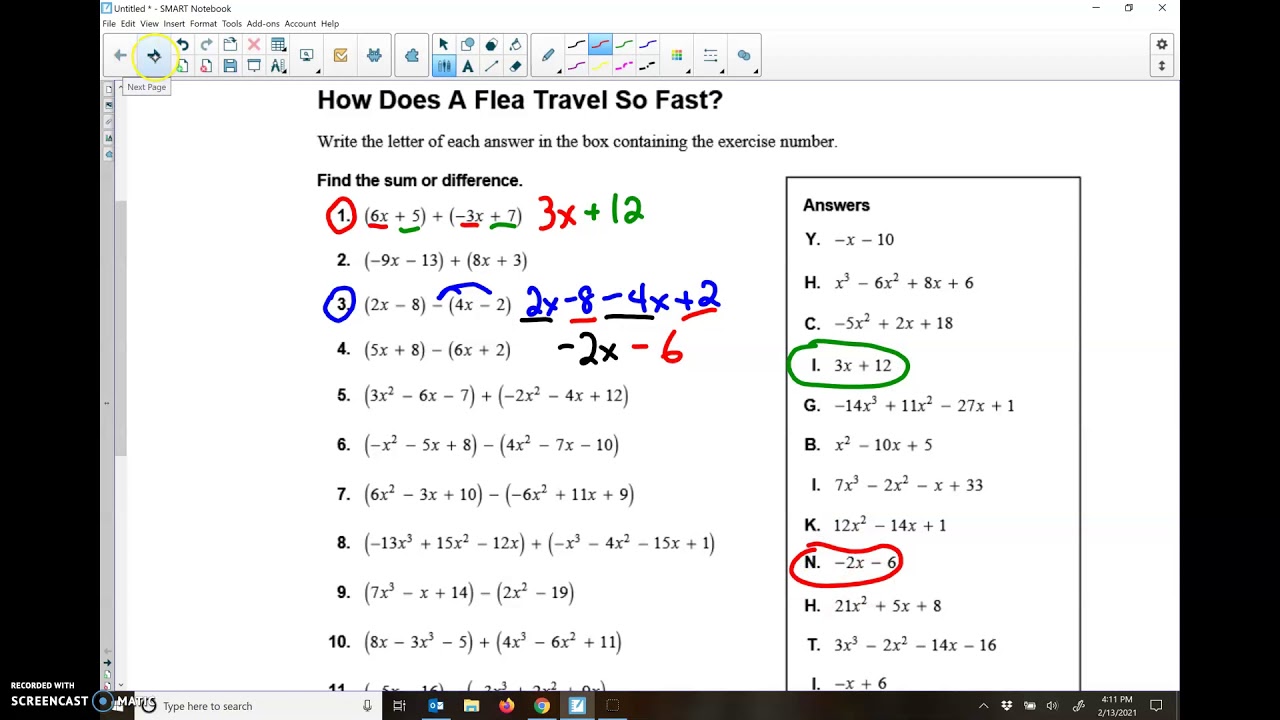Open toolbar settings gear
The width and height of the screenshot is (1280, 720).
pyautogui.click(x=1161, y=45)
